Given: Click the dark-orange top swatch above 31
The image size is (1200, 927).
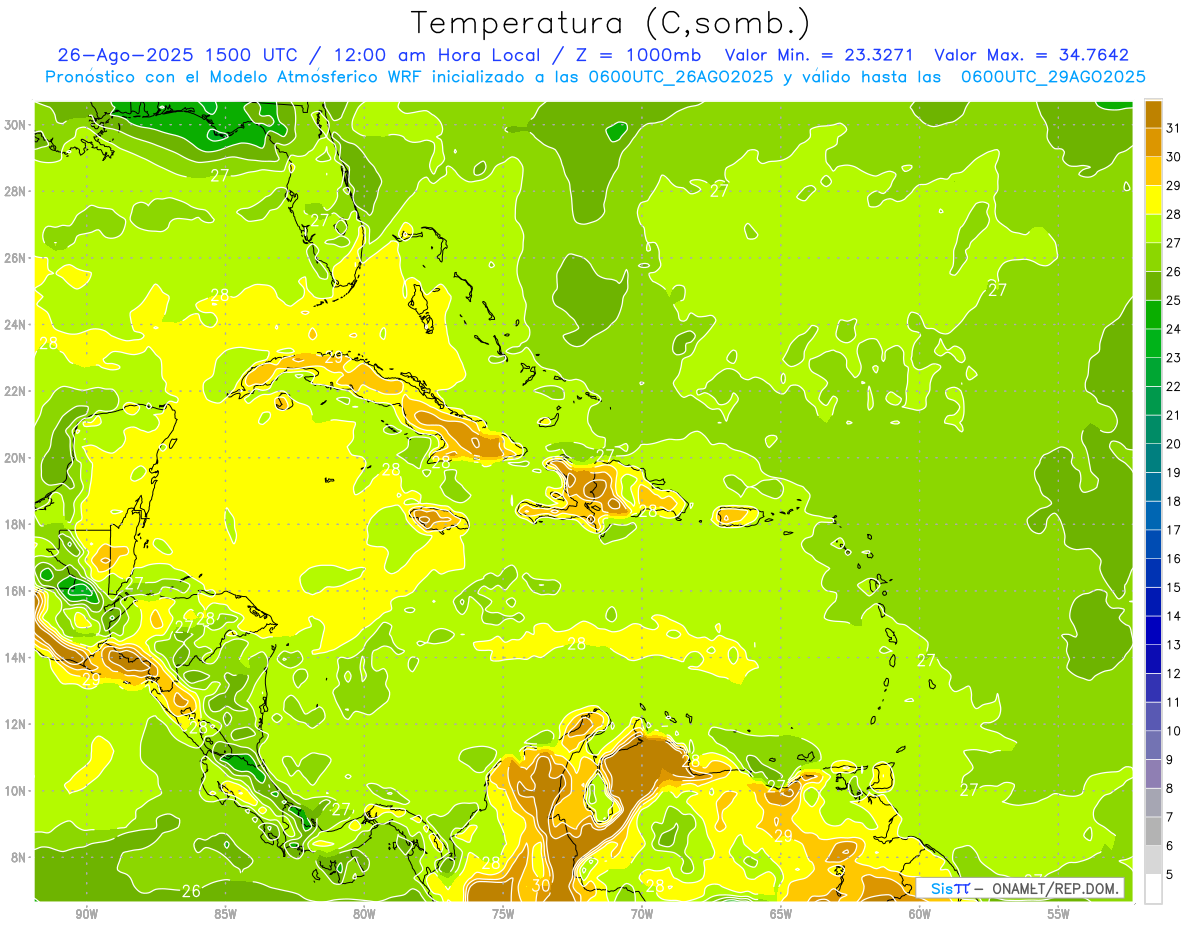Looking at the screenshot, I should pos(1153,114).
